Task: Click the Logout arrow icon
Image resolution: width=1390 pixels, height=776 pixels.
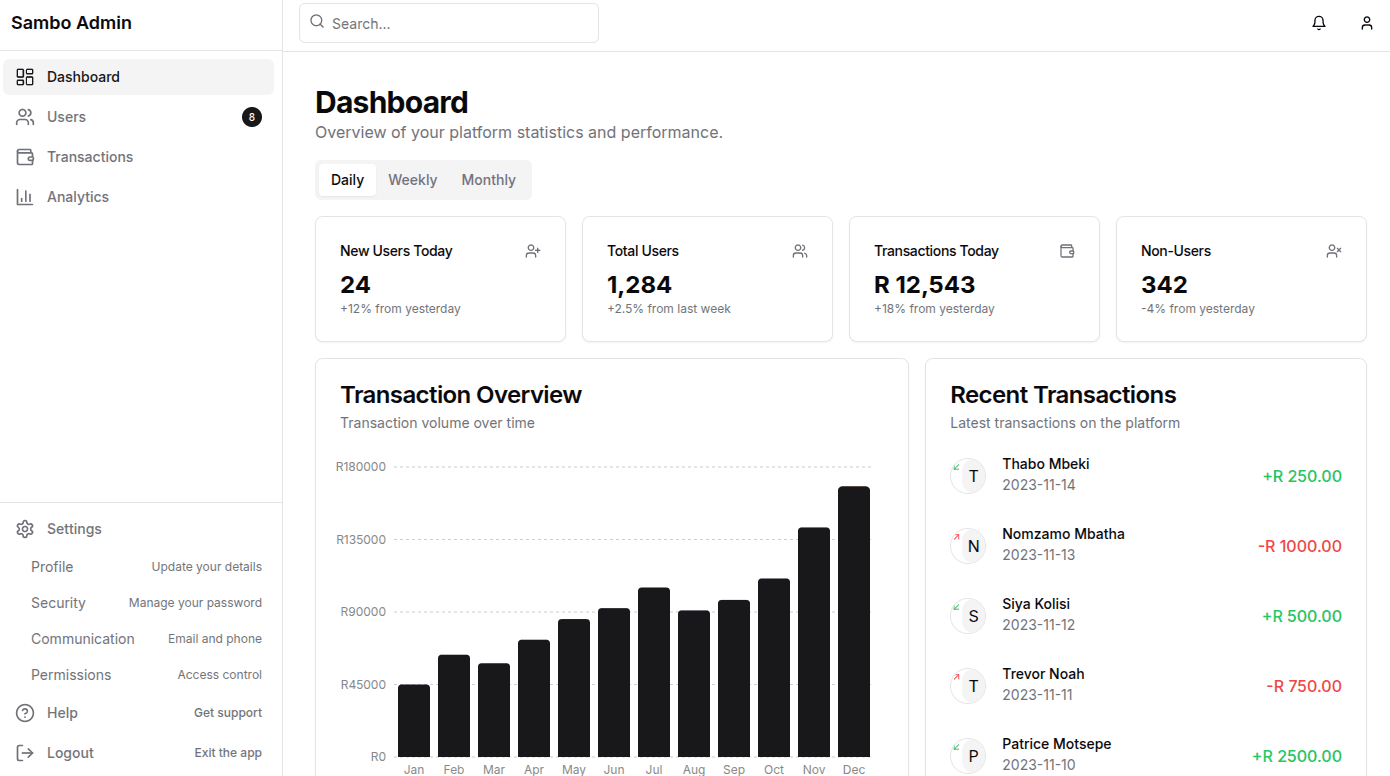Action: tap(25, 753)
